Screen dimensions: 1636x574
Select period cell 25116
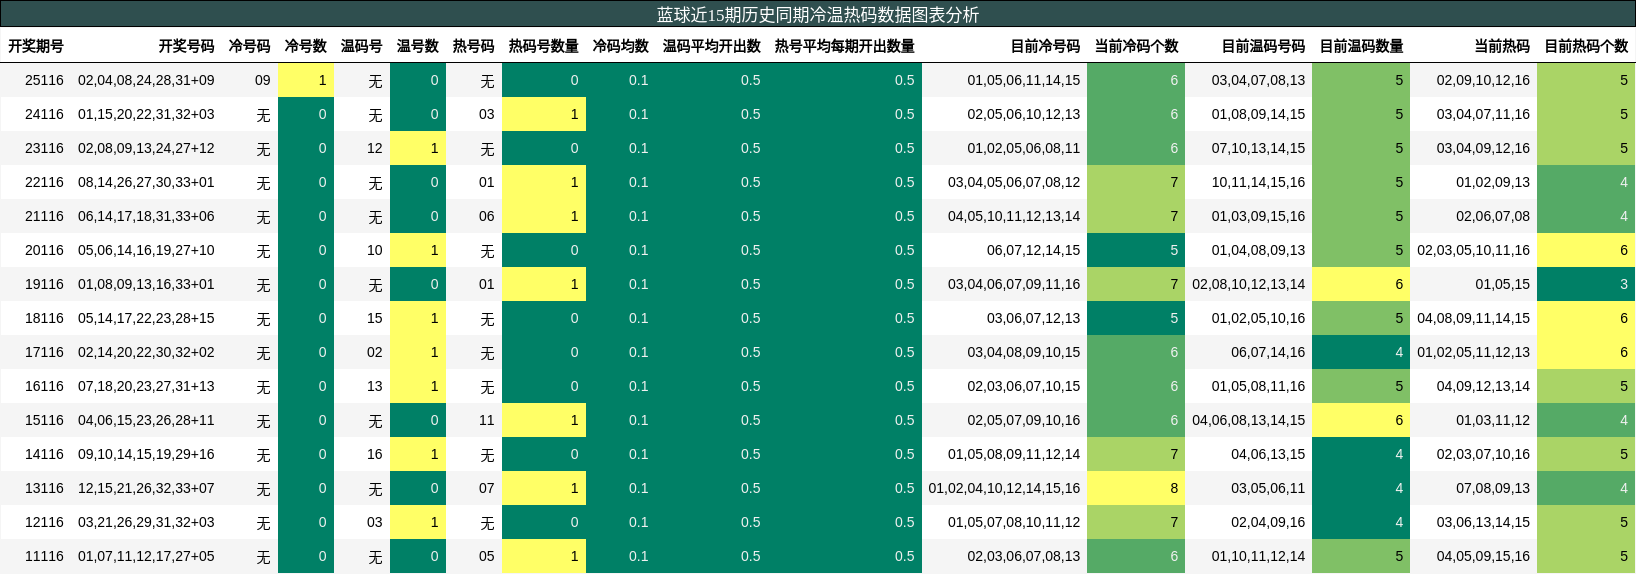coord(44,80)
